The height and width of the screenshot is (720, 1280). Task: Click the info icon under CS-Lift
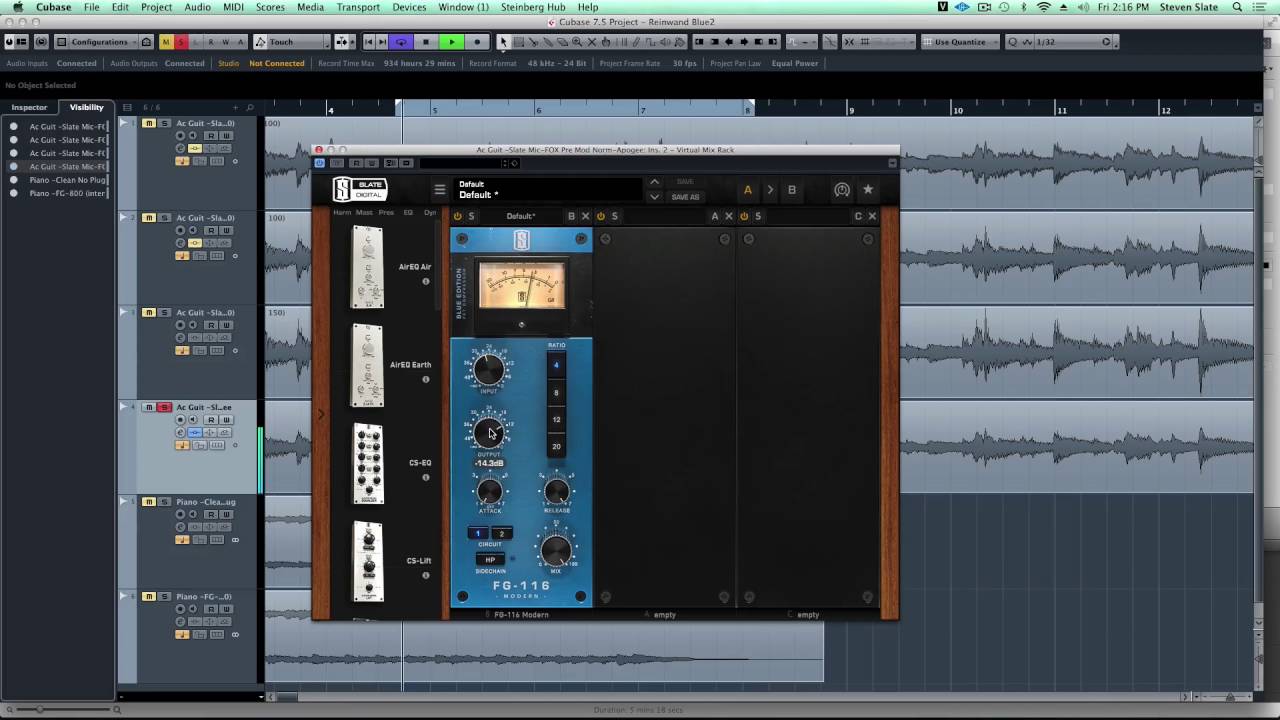point(426,575)
